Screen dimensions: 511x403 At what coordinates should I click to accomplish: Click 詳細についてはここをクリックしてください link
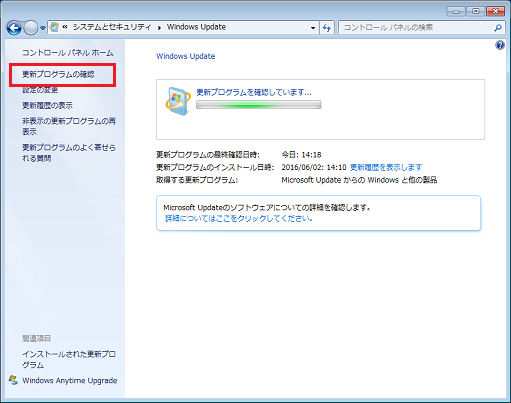pos(239,219)
